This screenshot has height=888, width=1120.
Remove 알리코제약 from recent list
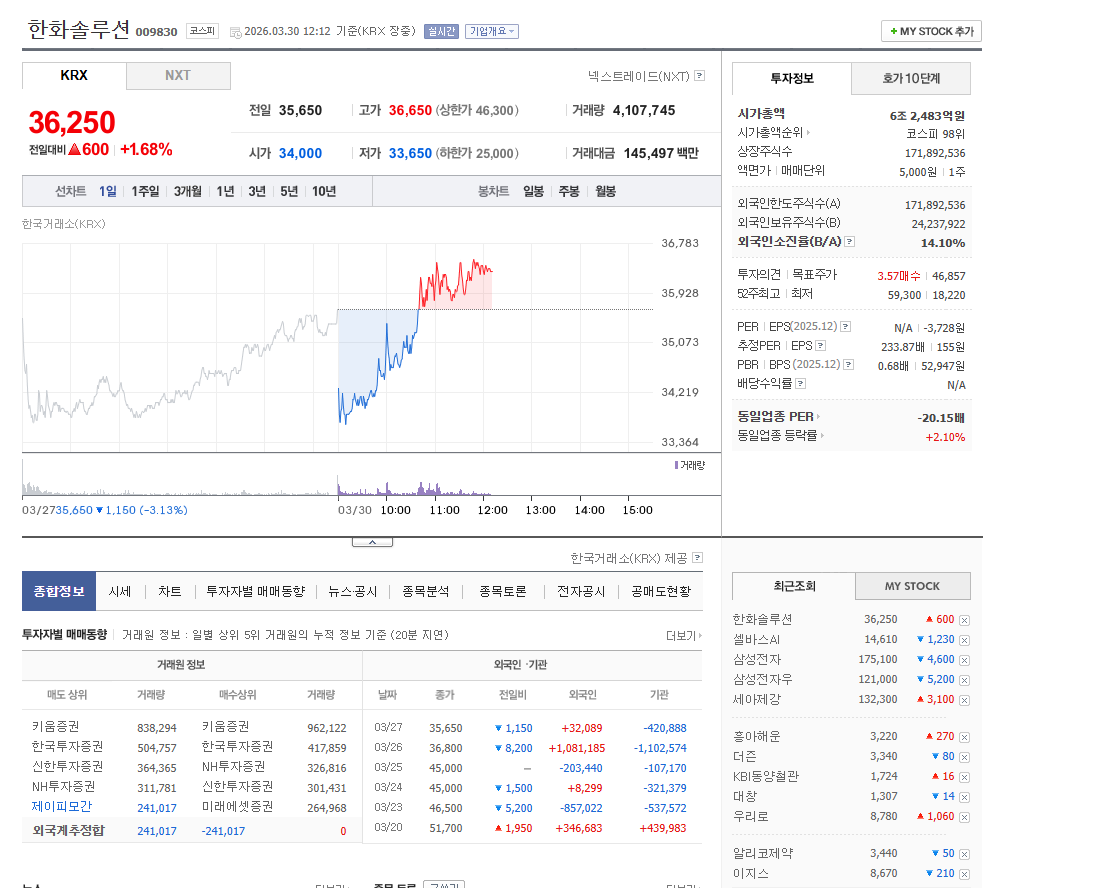(964, 854)
